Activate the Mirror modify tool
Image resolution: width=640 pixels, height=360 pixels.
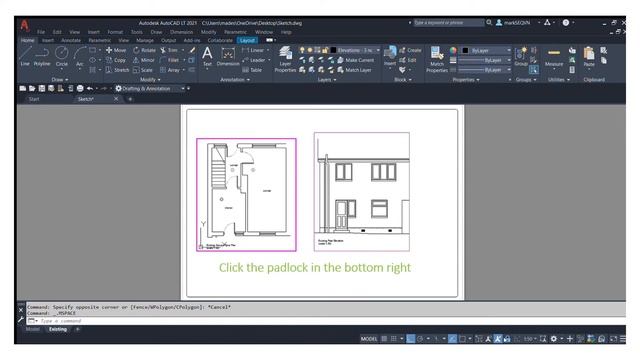(x=144, y=60)
